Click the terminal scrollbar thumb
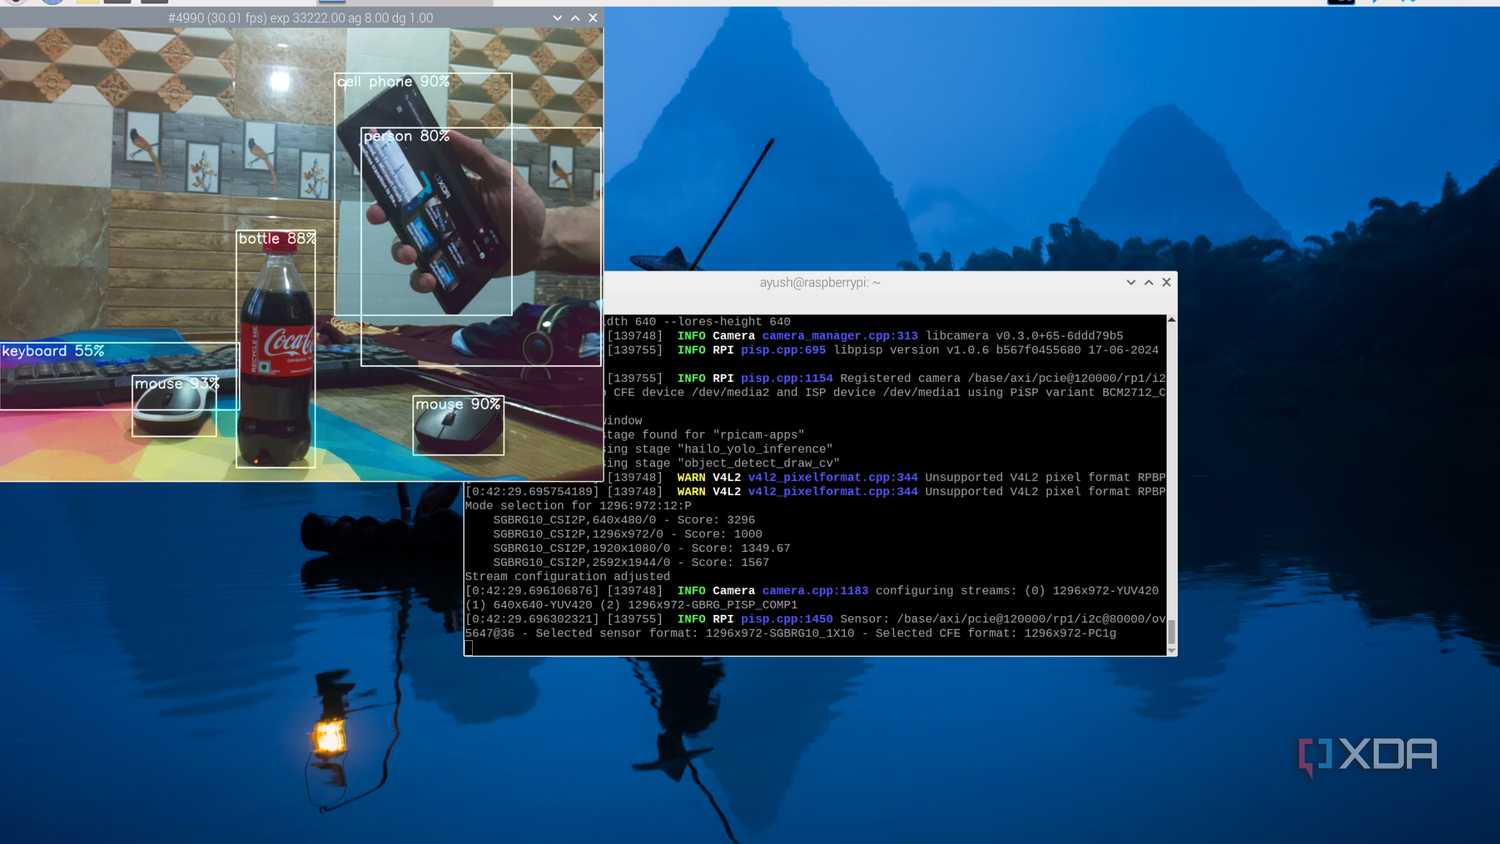Viewport: 1500px width, 844px height. tap(1171, 631)
